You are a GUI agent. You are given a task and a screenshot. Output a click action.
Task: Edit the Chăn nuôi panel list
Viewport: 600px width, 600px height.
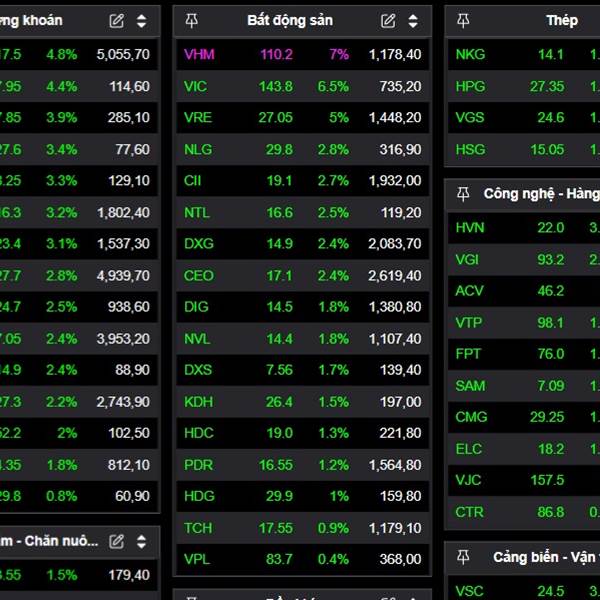coord(117,541)
